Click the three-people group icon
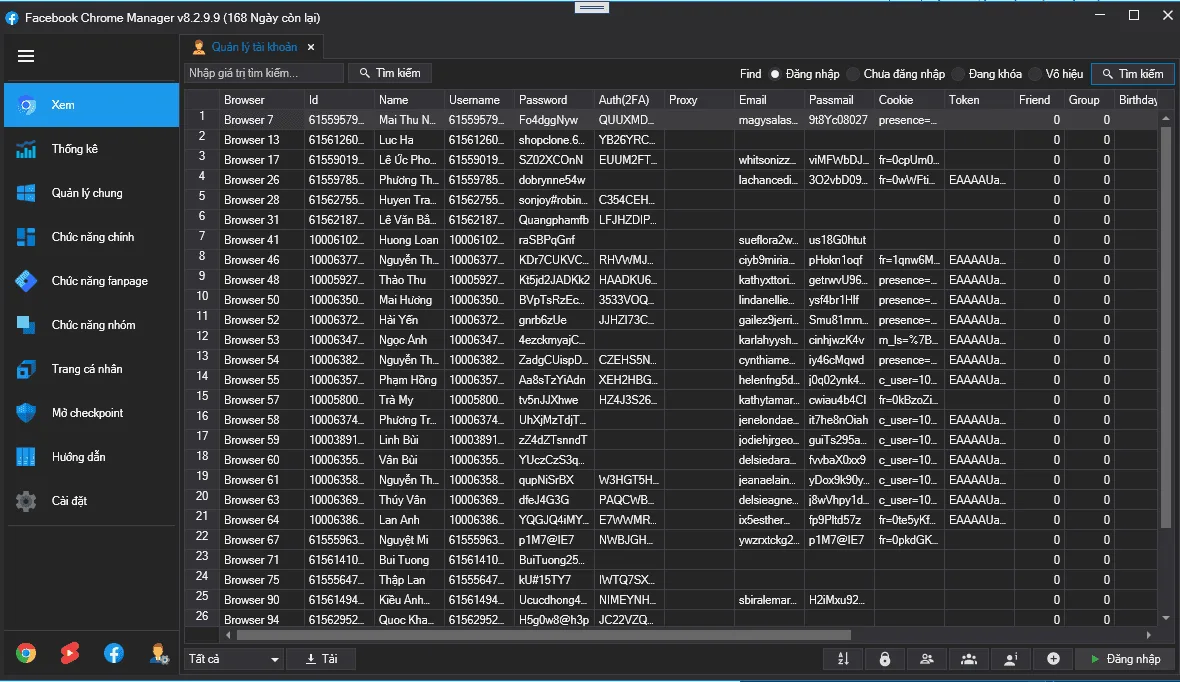 pos(969,659)
